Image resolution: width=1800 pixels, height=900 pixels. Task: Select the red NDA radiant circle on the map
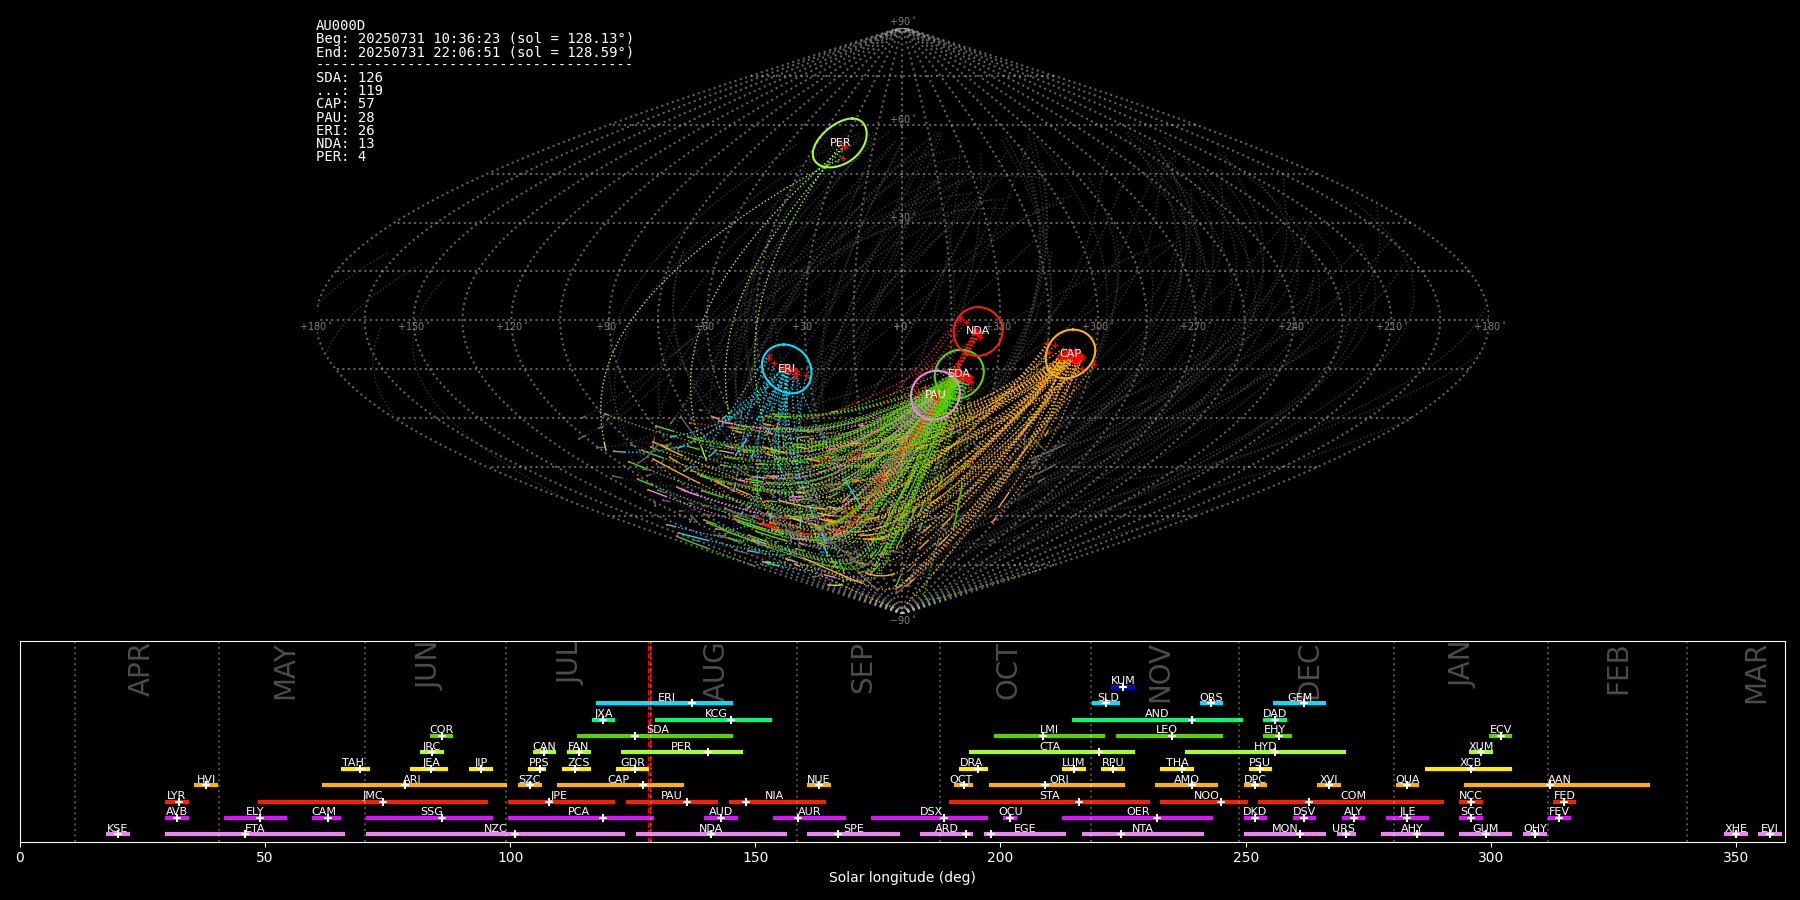(x=978, y=331)
